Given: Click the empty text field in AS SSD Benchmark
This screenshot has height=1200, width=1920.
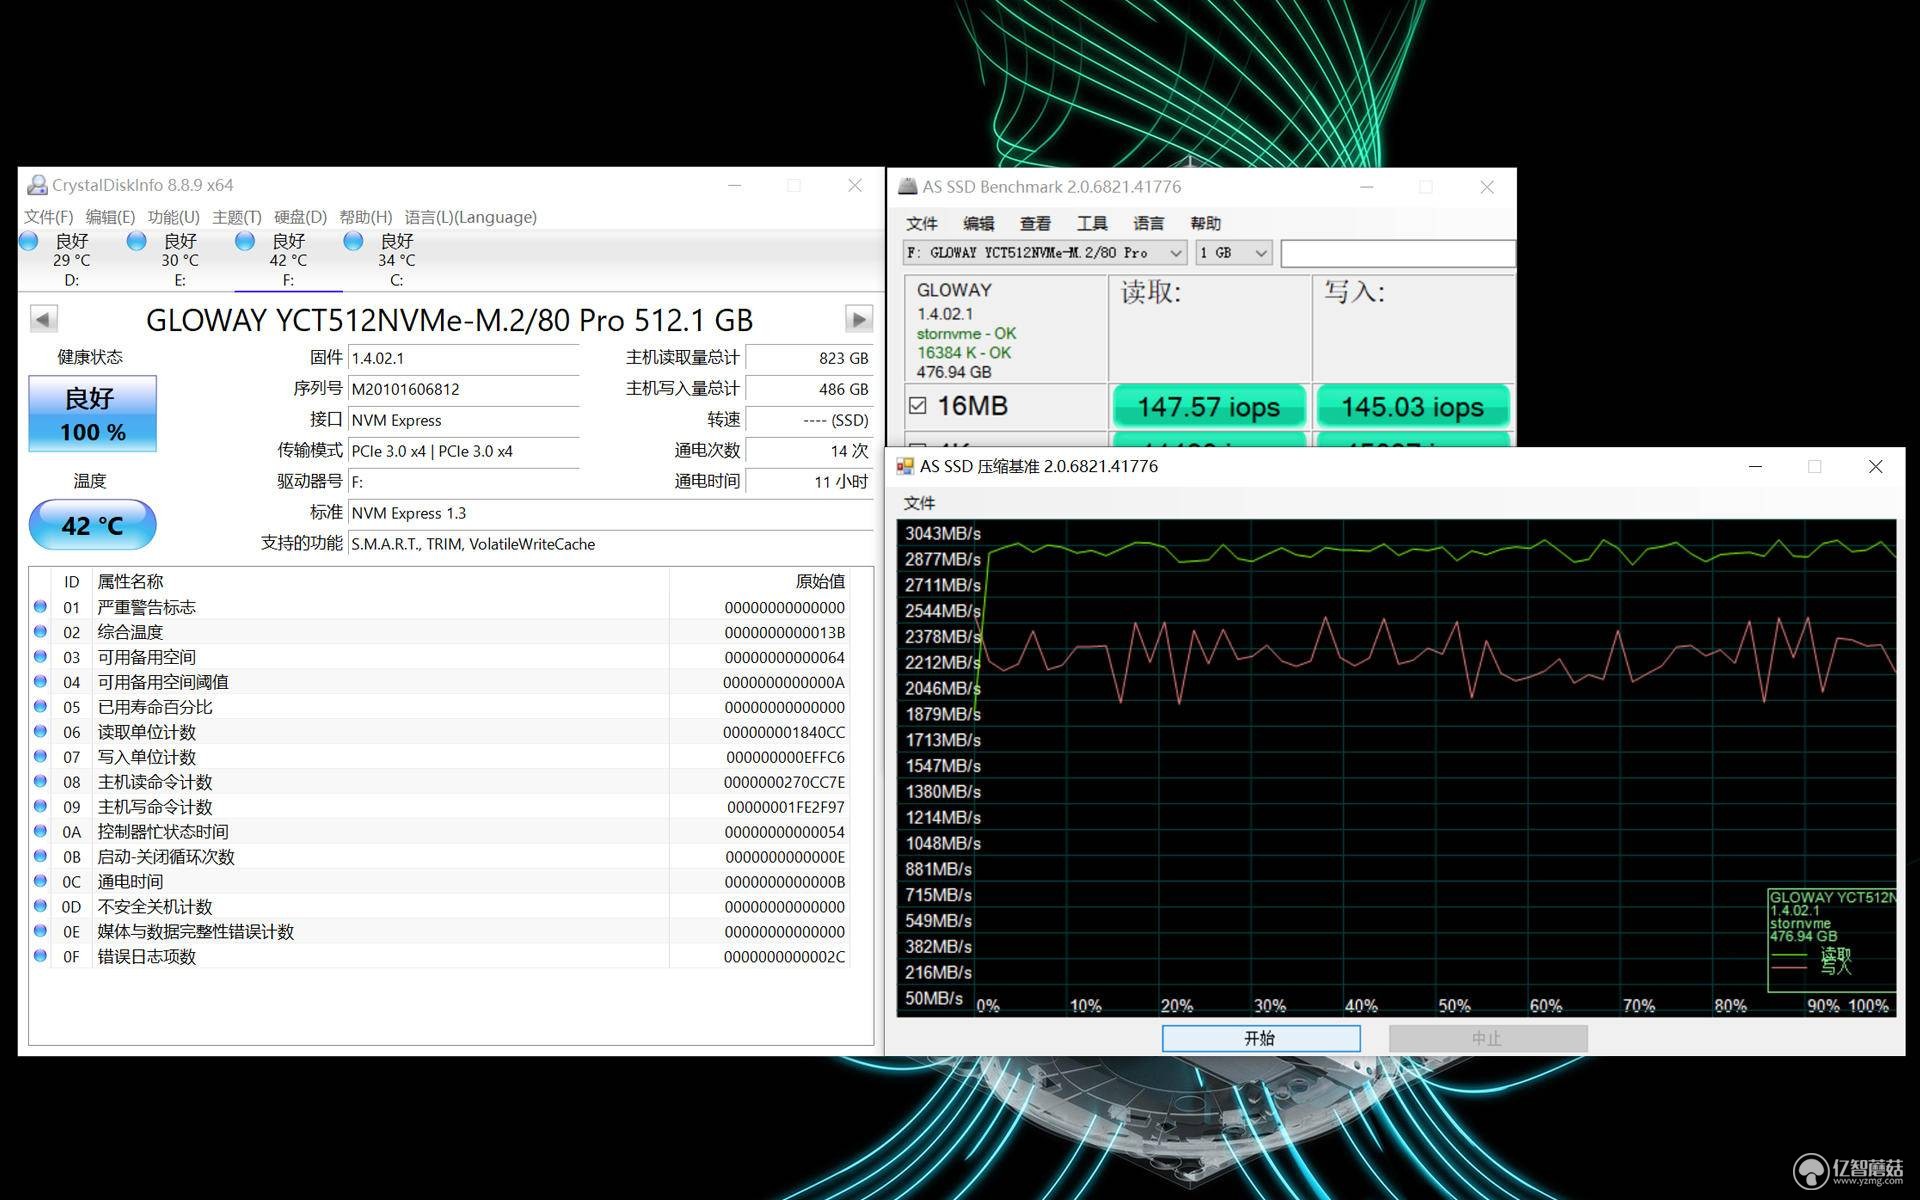Looking at the screenshot, I should (1397, 253).
